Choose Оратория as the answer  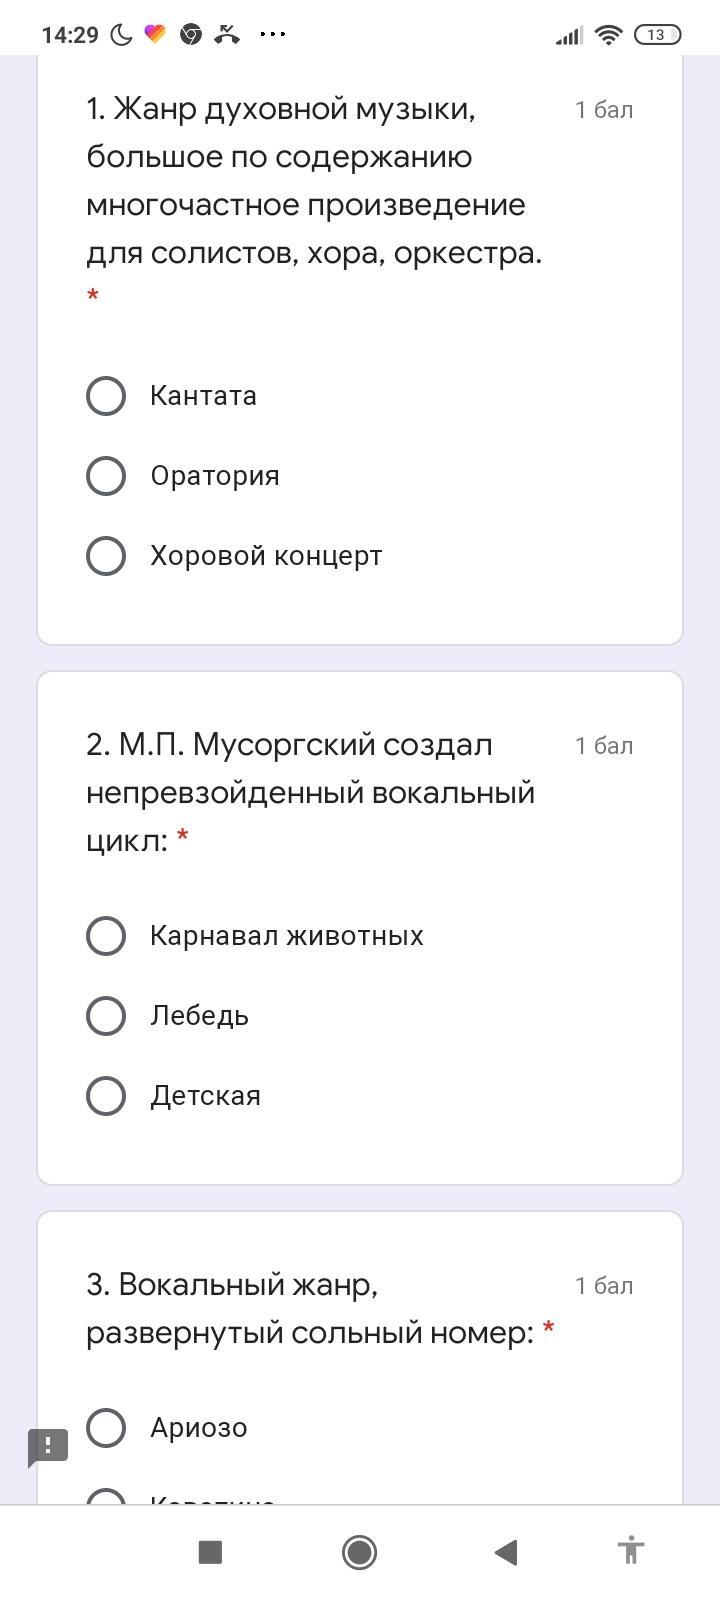click(106, 476)
